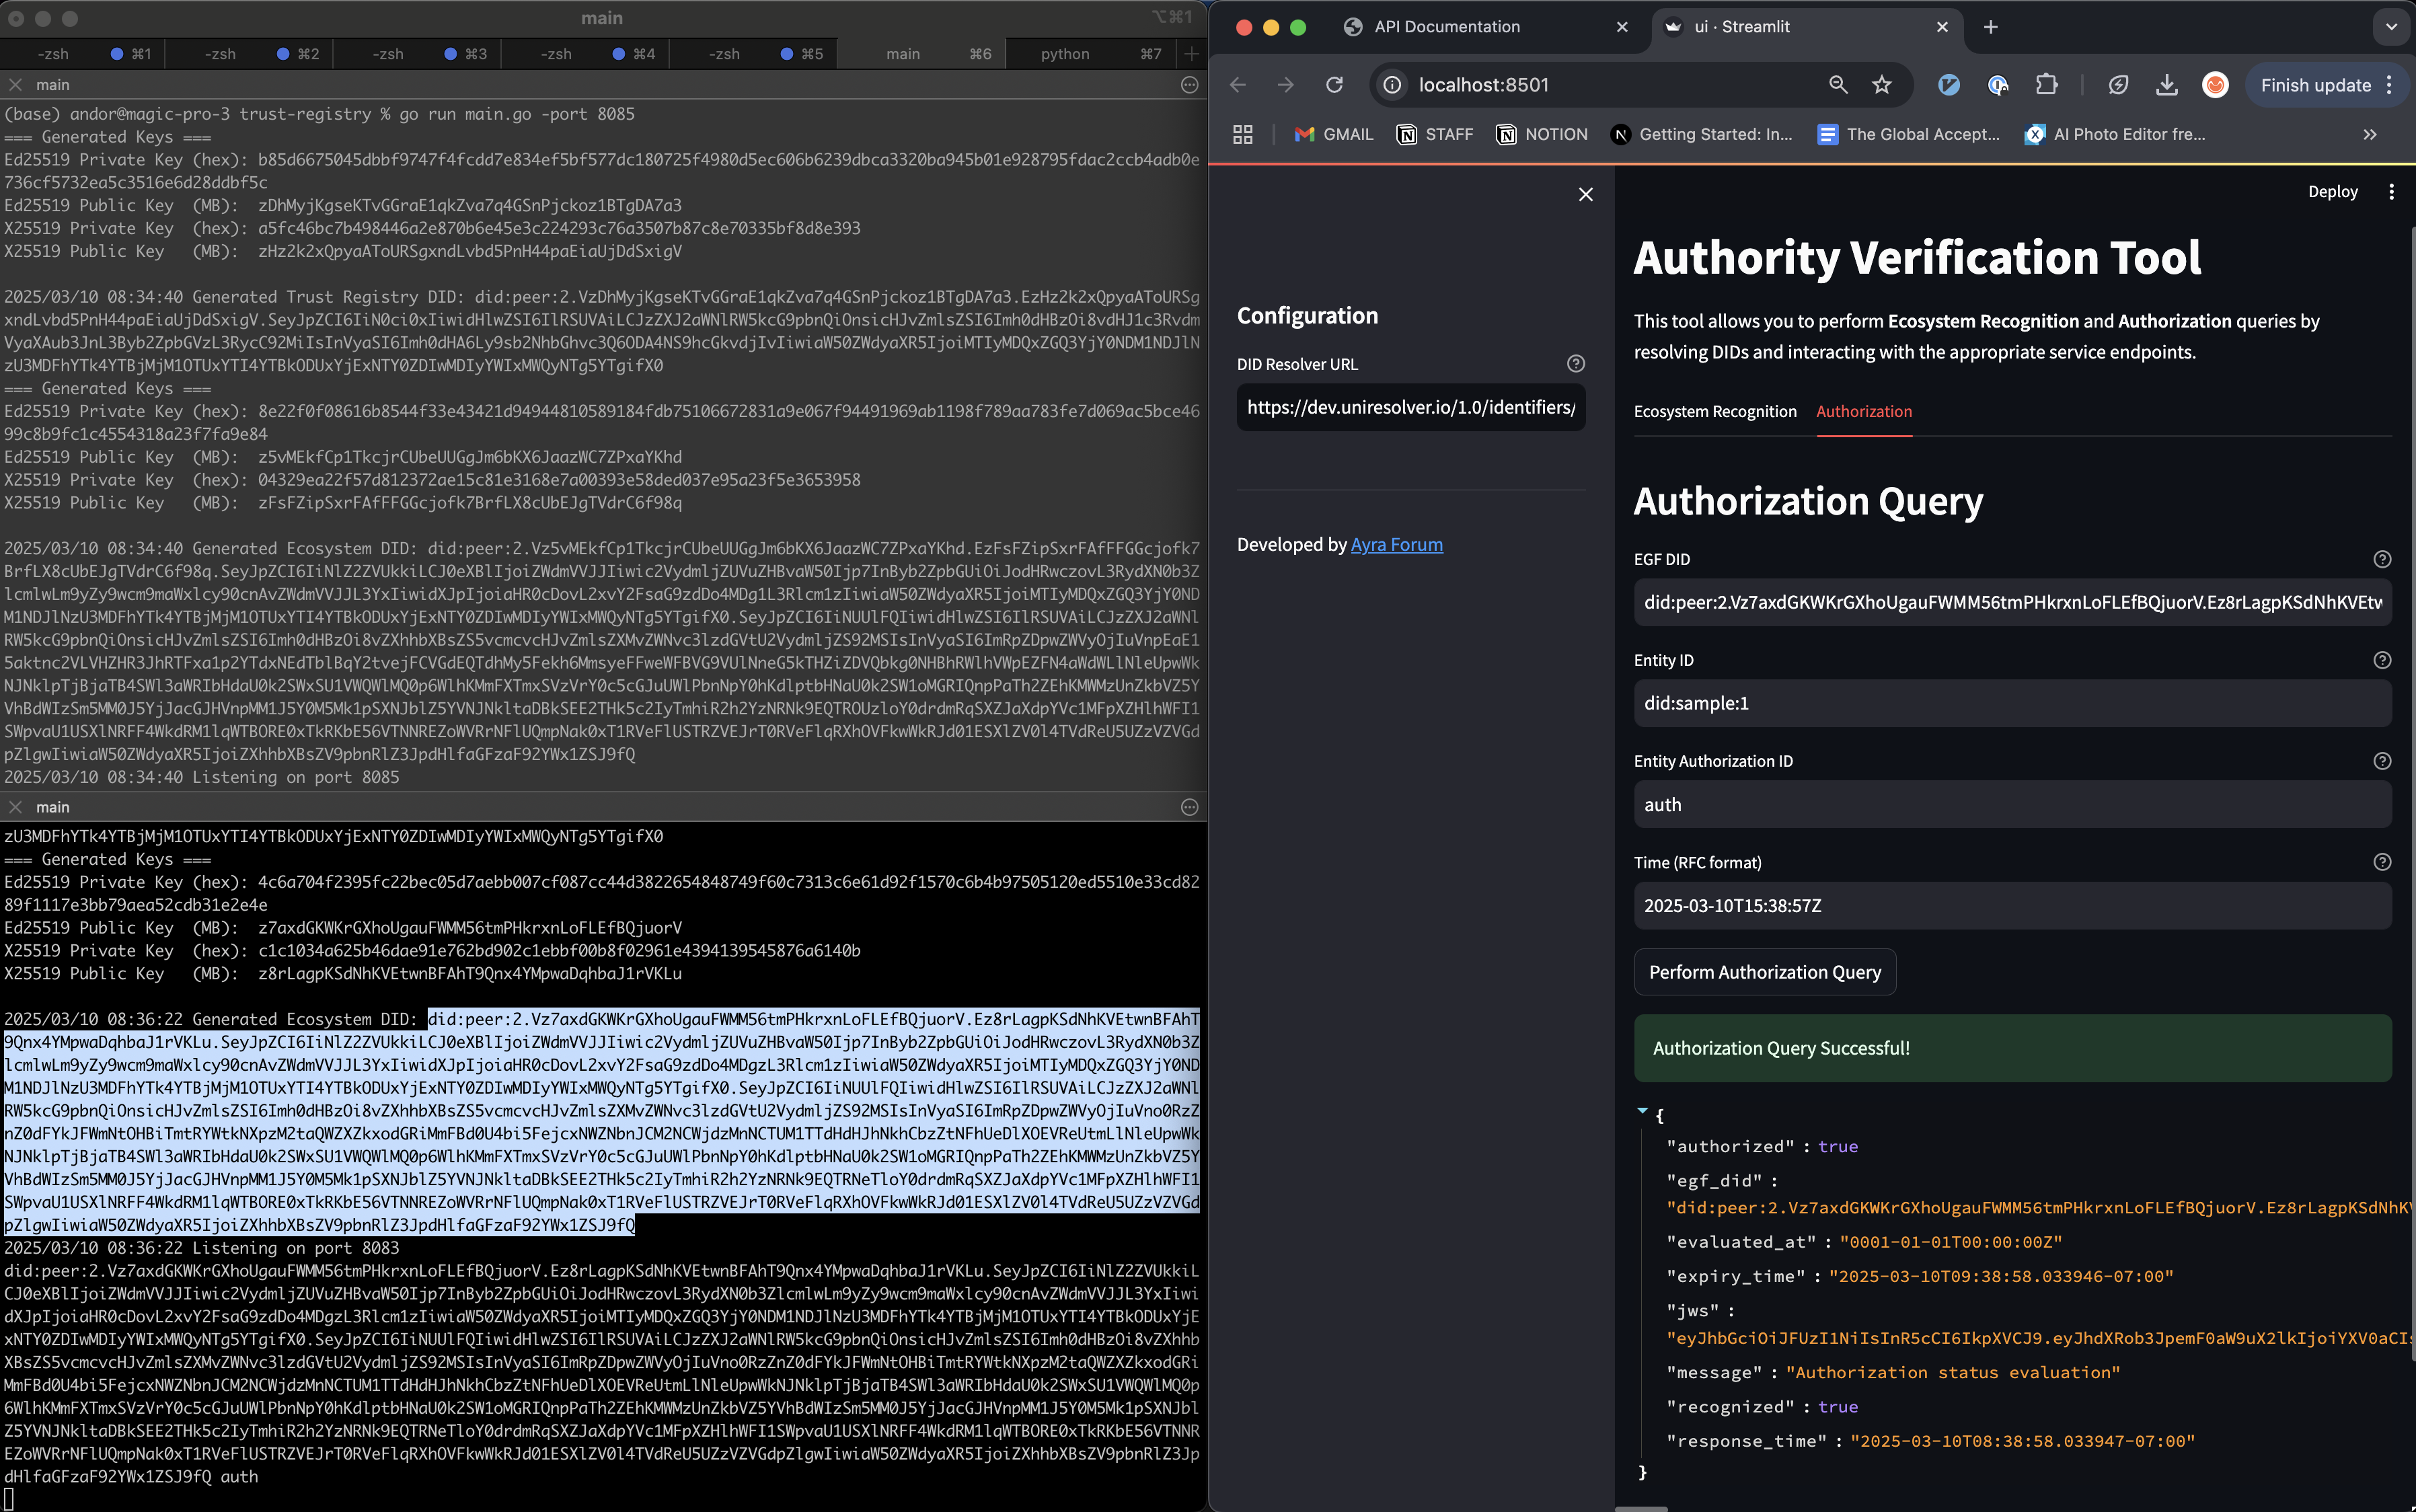Open the bookmarks apps grid icon
This screenshot has width=2416, height=1512.
[1242, 134]
